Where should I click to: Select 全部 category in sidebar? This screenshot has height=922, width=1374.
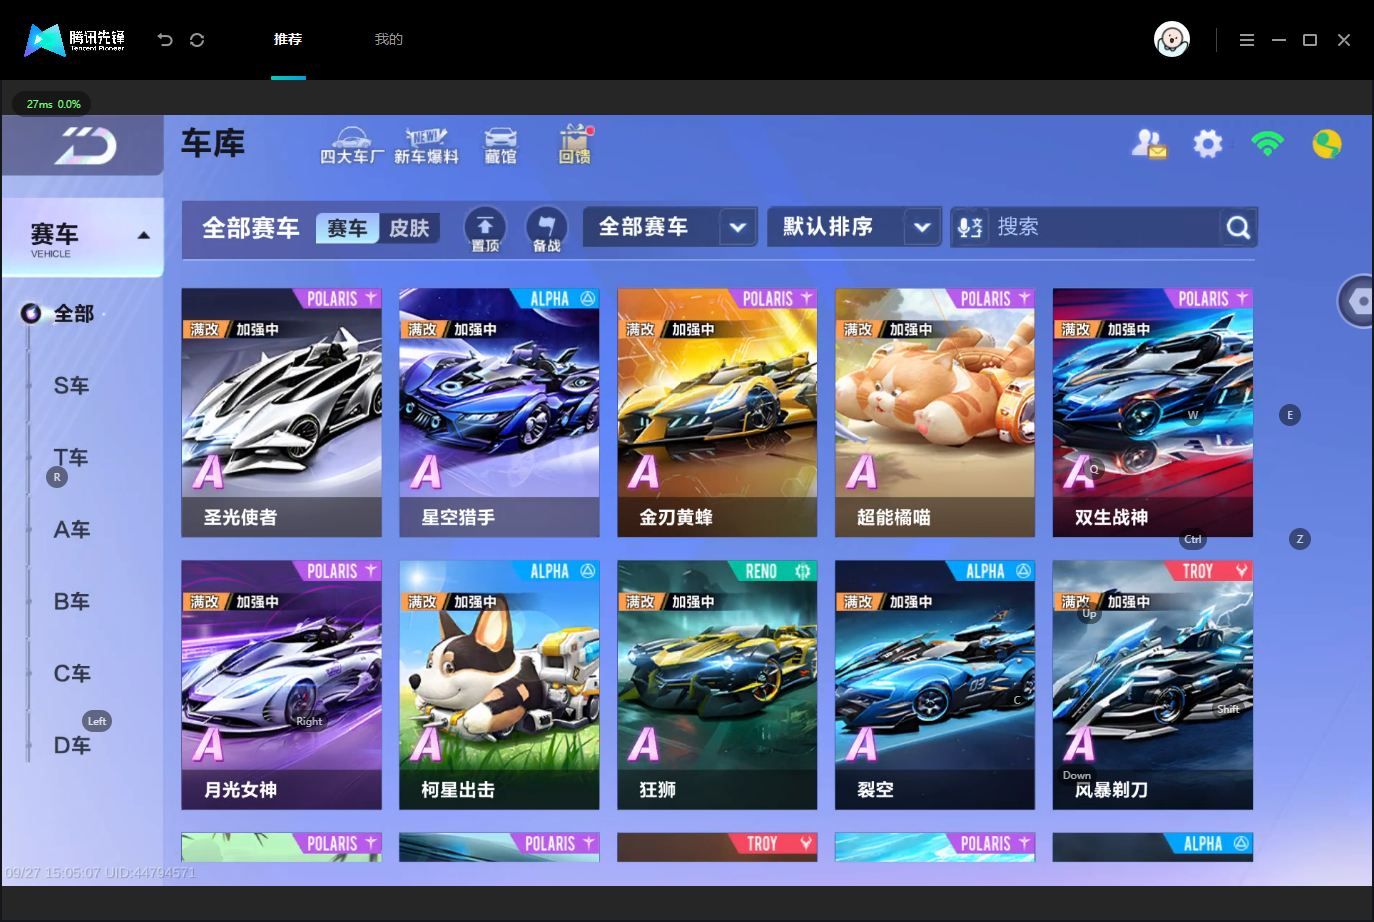73,314
